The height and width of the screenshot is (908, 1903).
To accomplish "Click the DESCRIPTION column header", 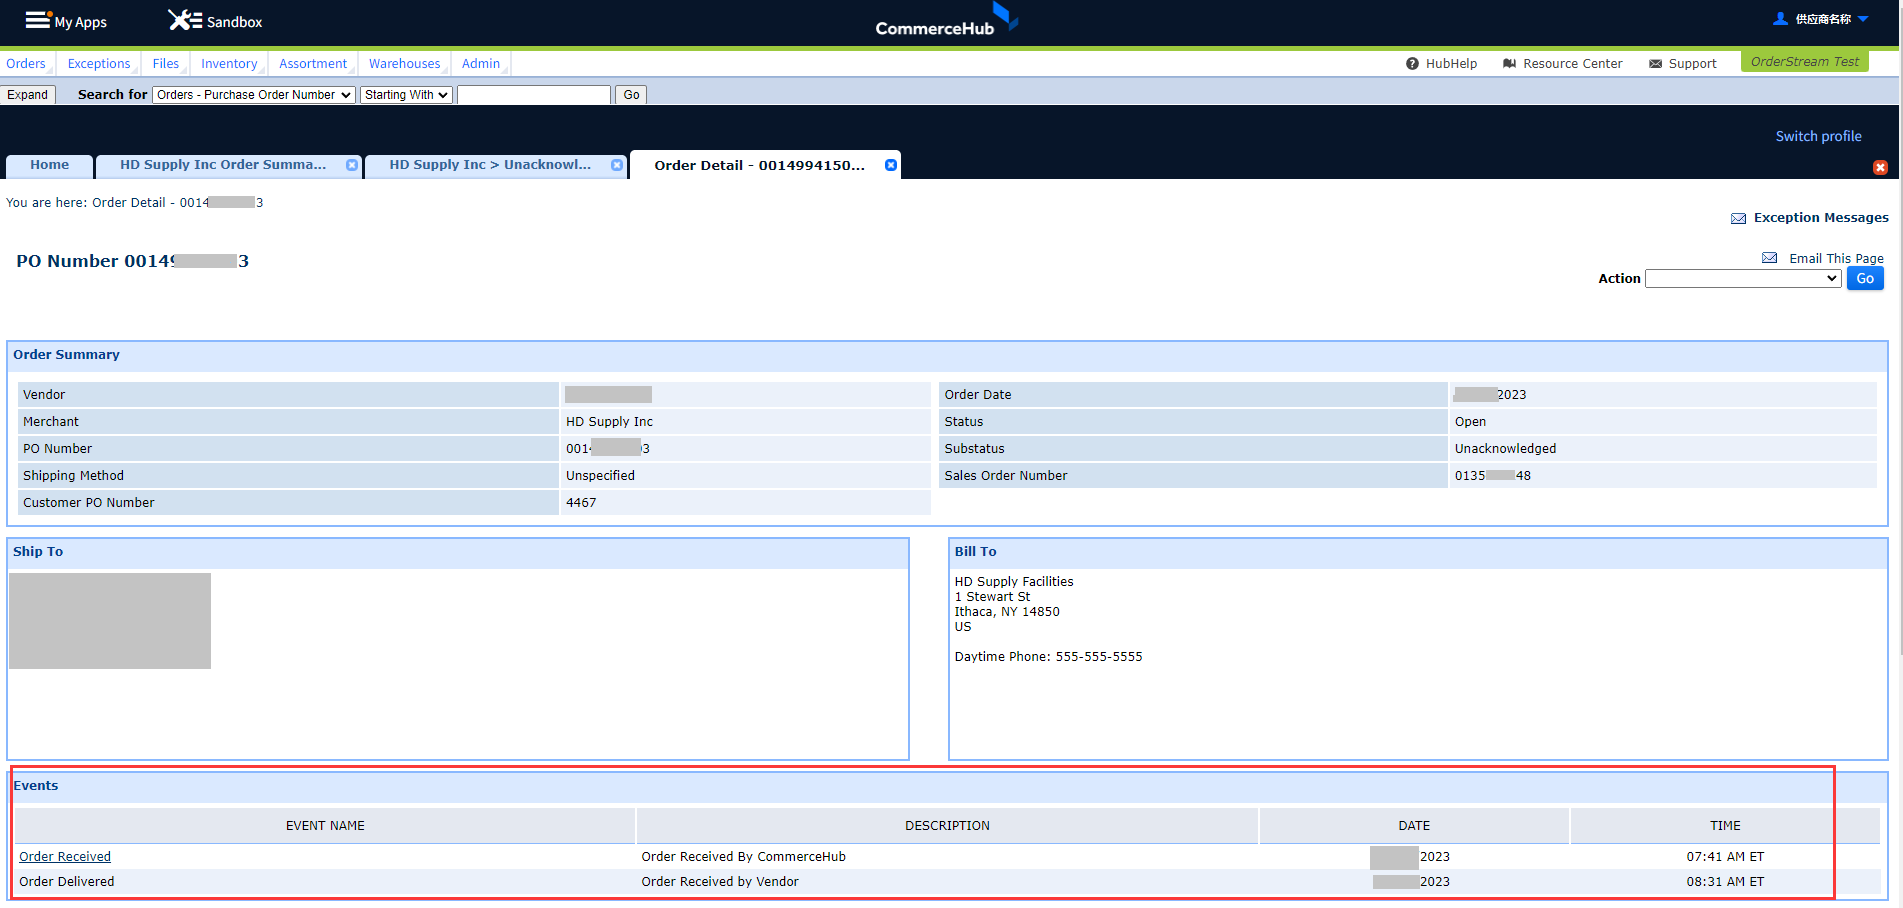I will [x=947, y=826].
